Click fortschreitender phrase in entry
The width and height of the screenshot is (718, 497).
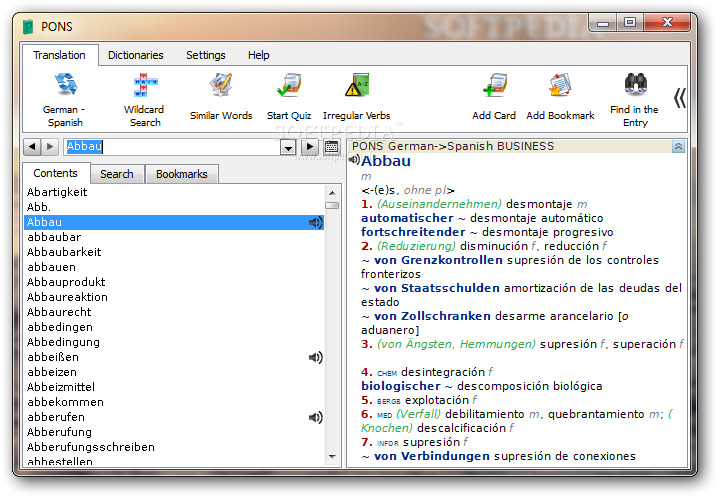(x=413, y=232)
